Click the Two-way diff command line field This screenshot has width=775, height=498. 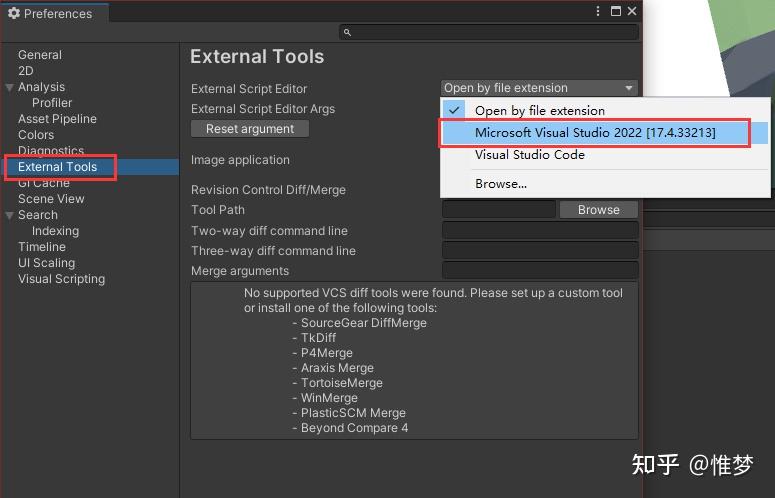tap(540, 231)
